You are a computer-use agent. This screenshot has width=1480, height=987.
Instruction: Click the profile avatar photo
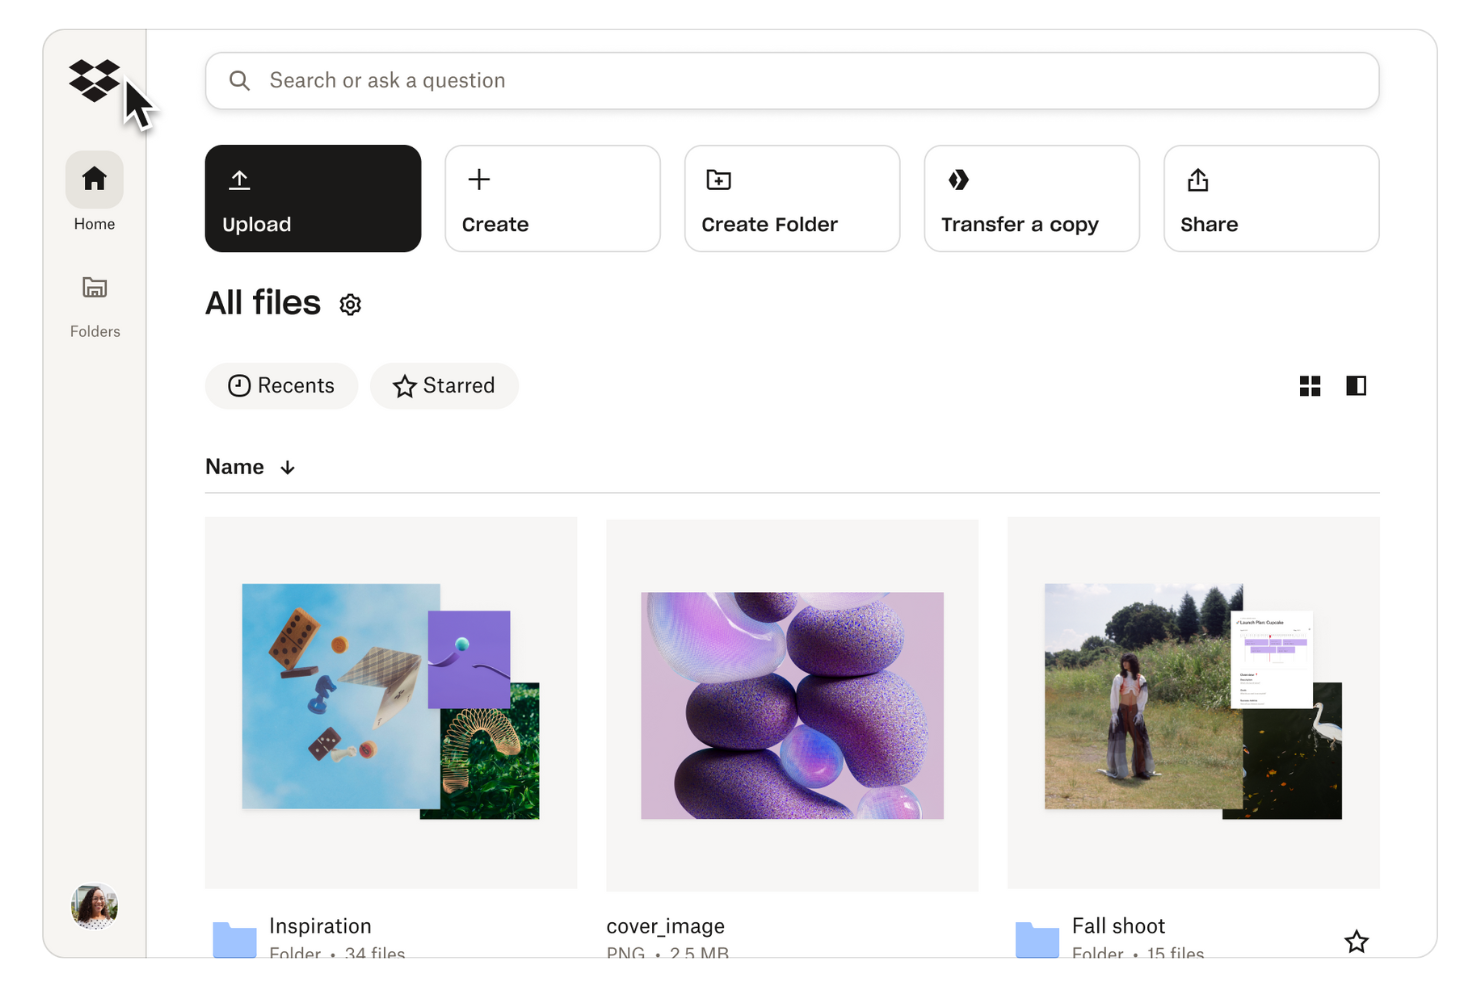[93, 906]
